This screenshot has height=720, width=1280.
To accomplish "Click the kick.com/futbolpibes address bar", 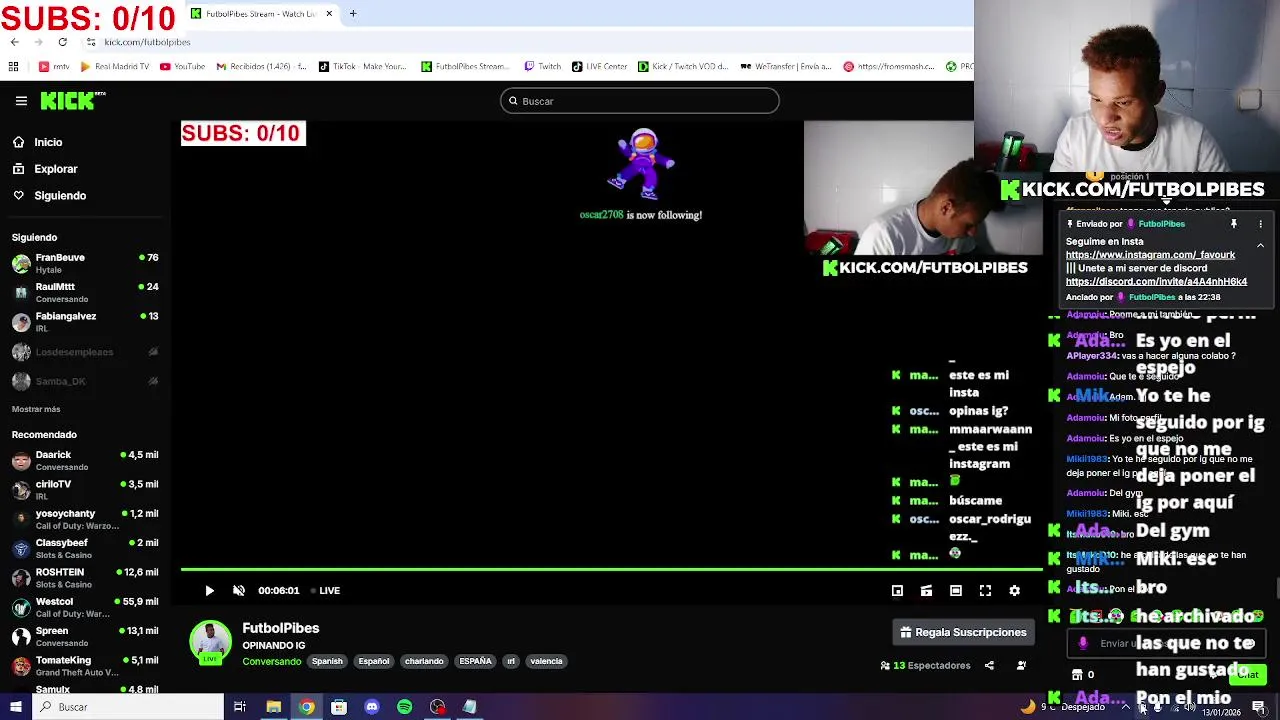I will (147, 42).
